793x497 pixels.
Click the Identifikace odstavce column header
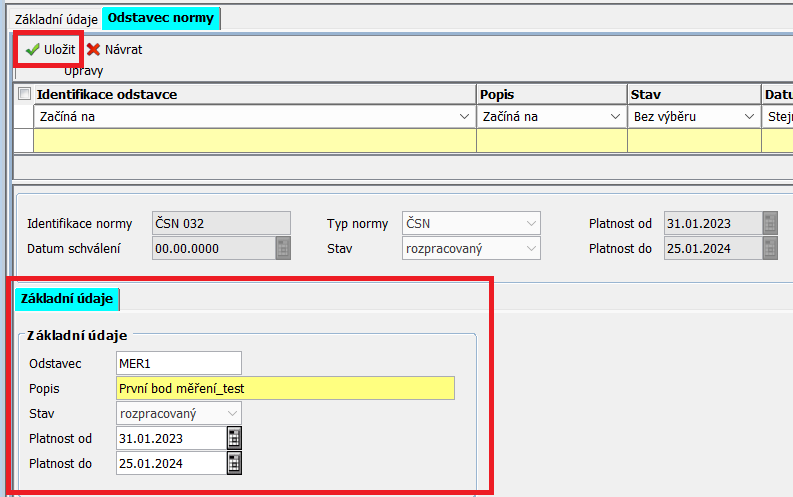coord(254,94)
